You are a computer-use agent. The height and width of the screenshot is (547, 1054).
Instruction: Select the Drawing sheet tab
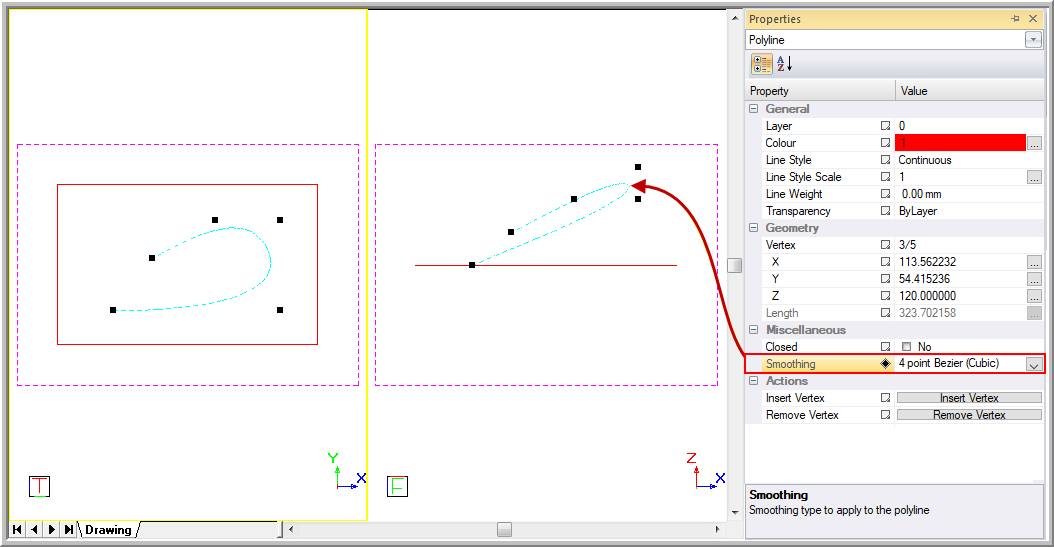click(x=108, y=529)
